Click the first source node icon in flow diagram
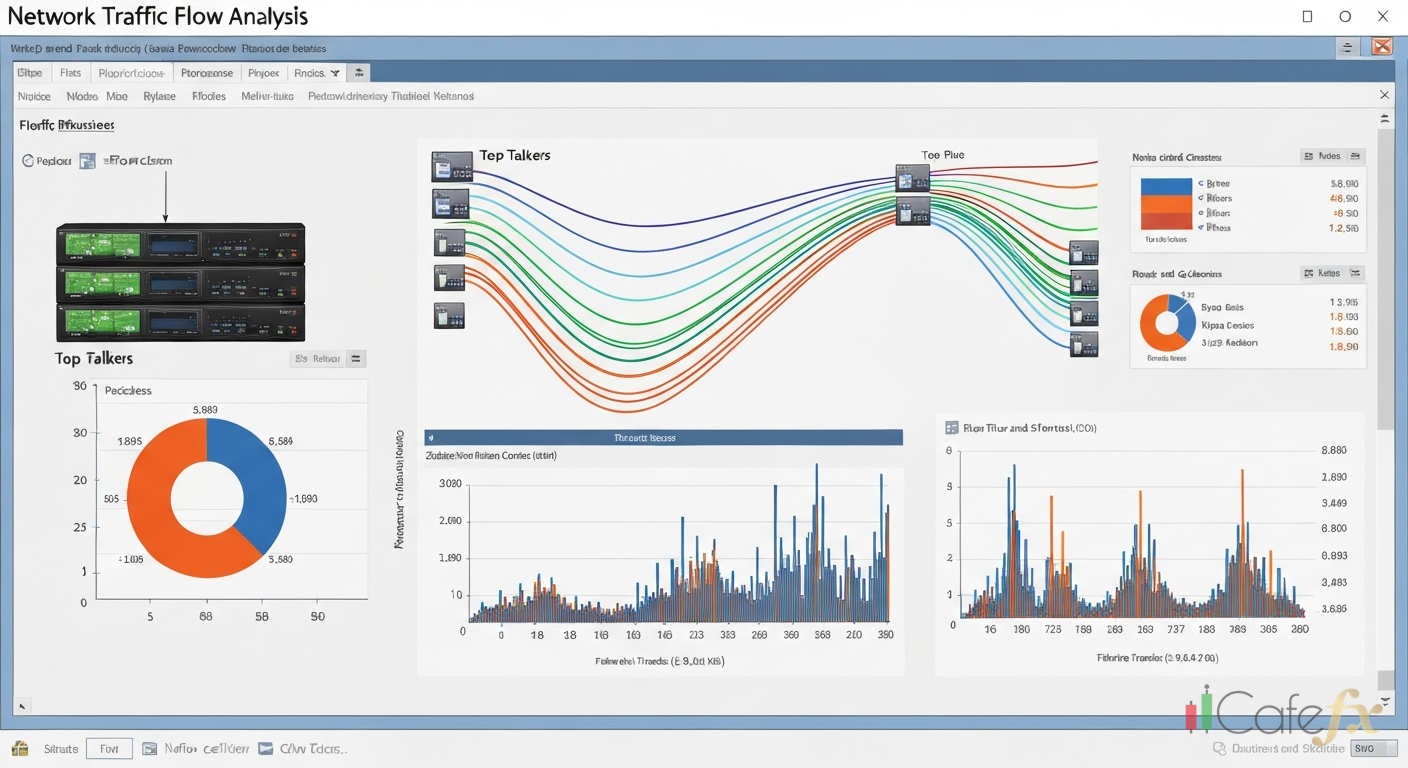Image resolution: width=1408 pixels, height=768 pixels. coord(451,166)
